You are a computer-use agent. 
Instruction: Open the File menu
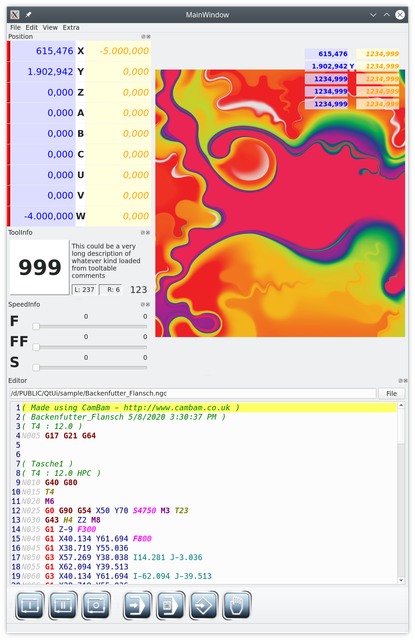coord(16,27)
